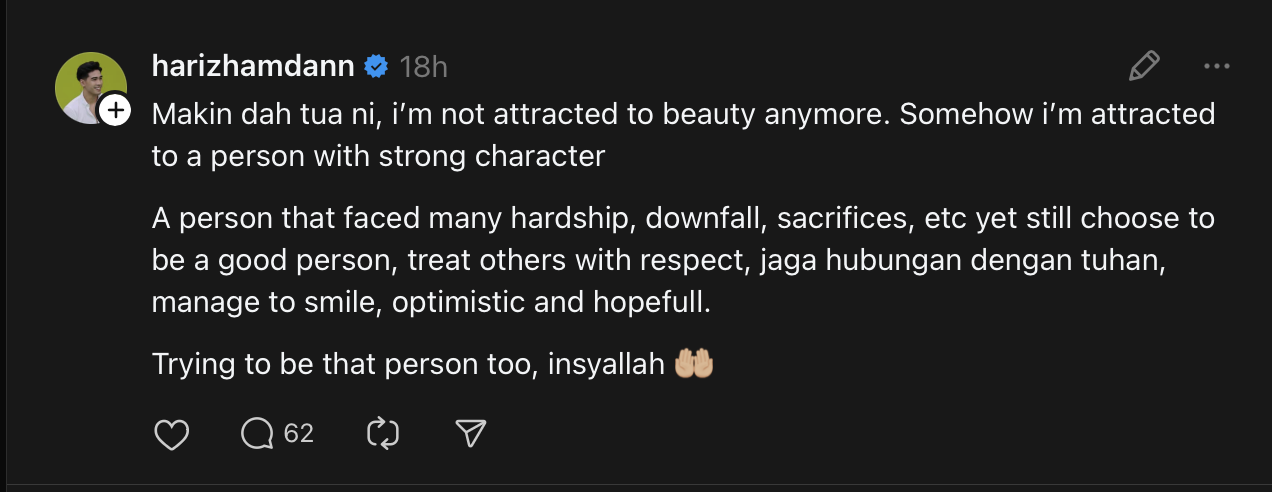The width and height of the screenshot is (1272, 492).
Task: Click the folded hands emoji
Action: (694, 364)
